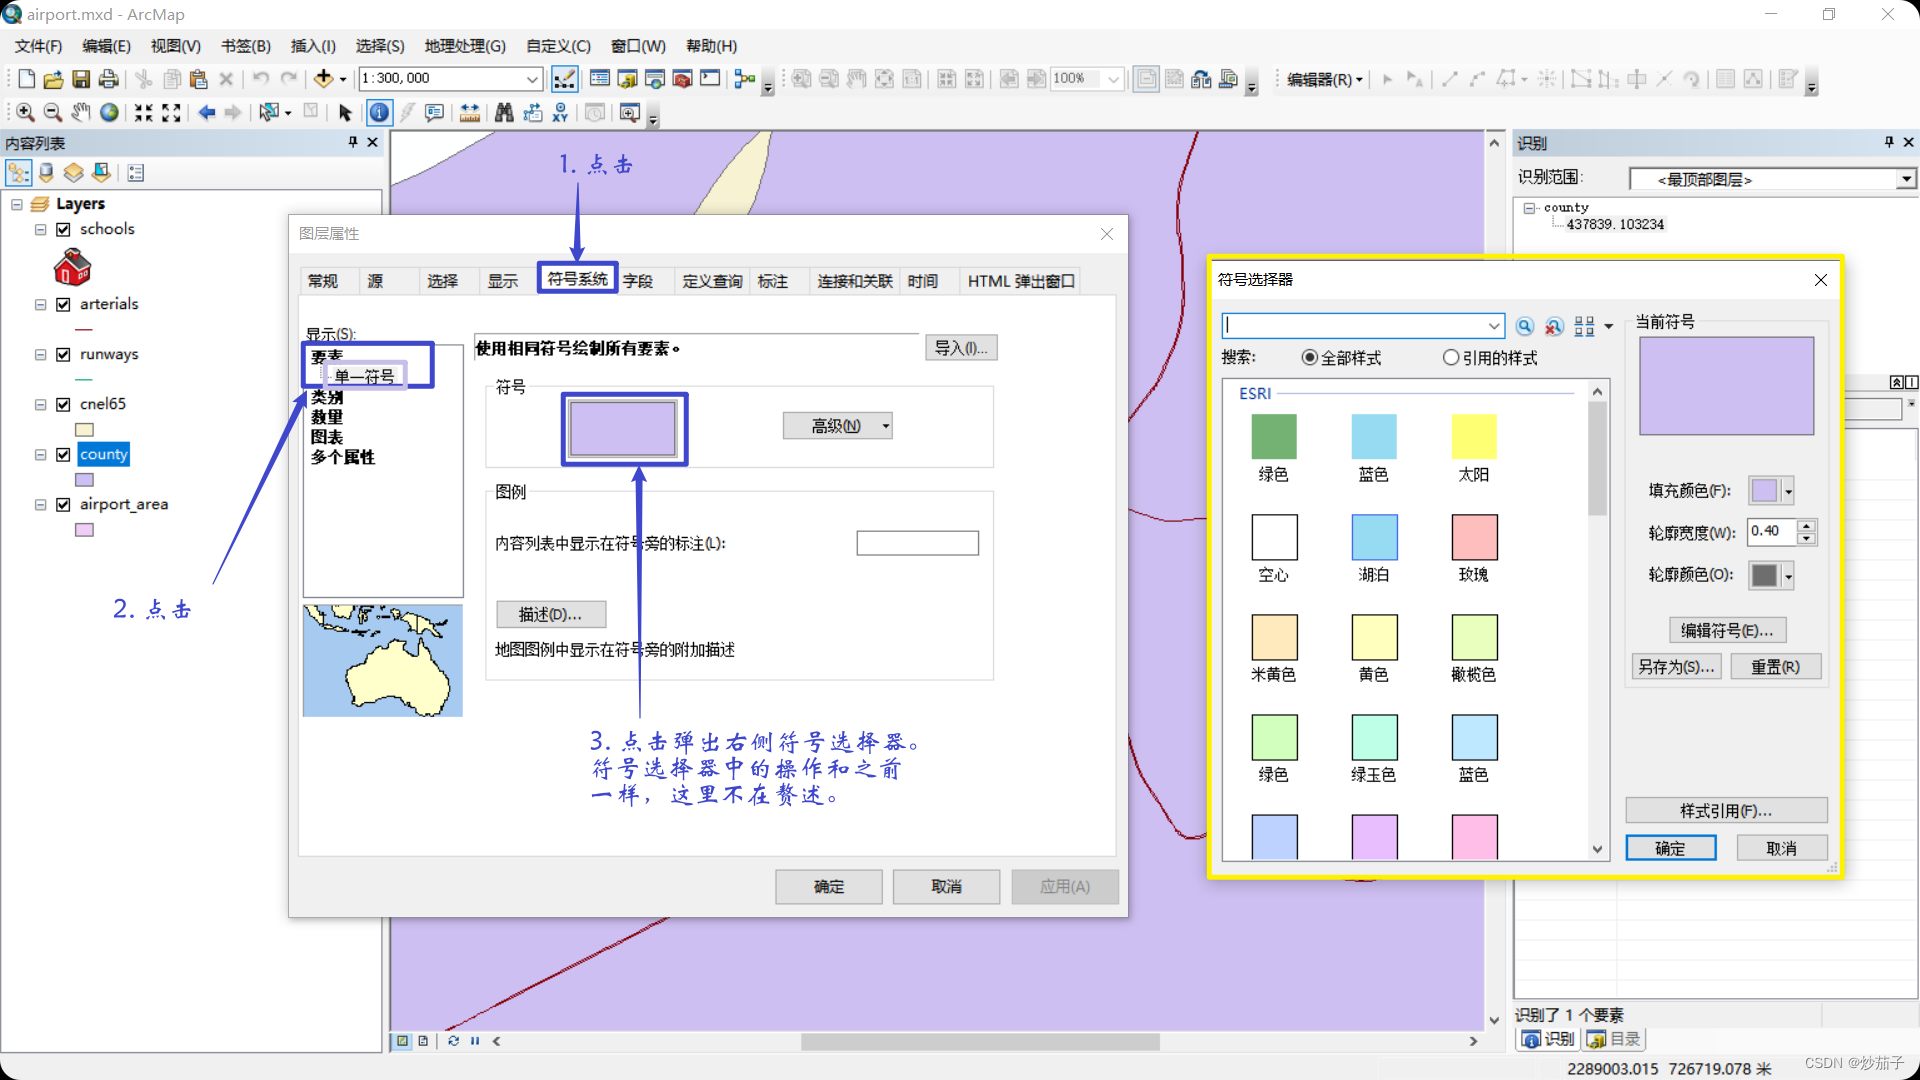1920x1080 pixels.
Task: Select the Pan hand tool
Action: coord(81,113)
